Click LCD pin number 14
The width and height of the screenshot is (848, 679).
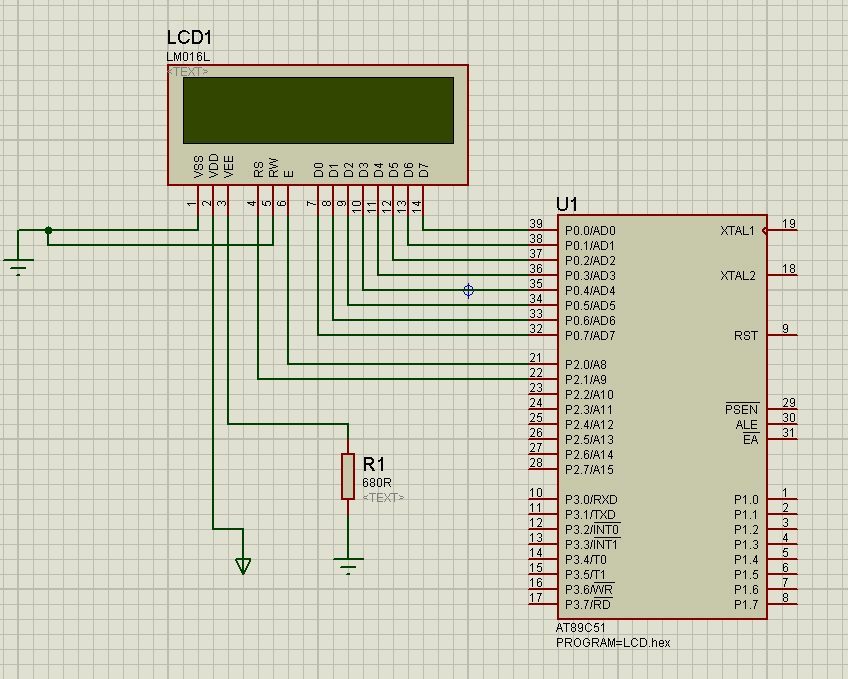416,207
